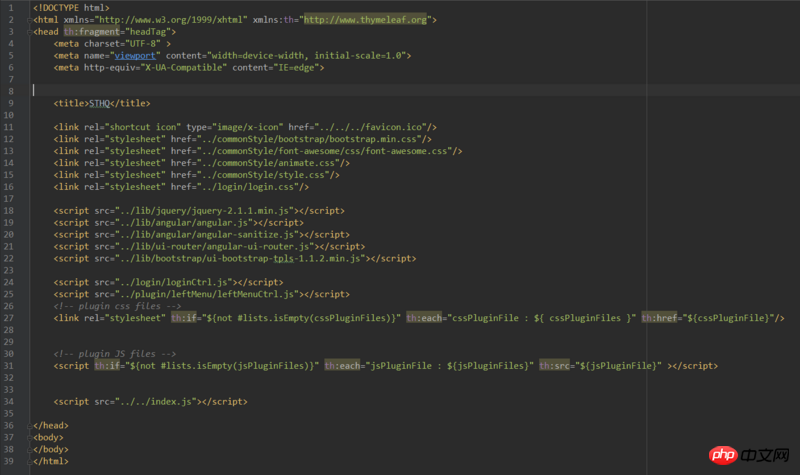Click the STHQ title text
The width and height of the screenshot is (800, 475).
coord(99,103)
